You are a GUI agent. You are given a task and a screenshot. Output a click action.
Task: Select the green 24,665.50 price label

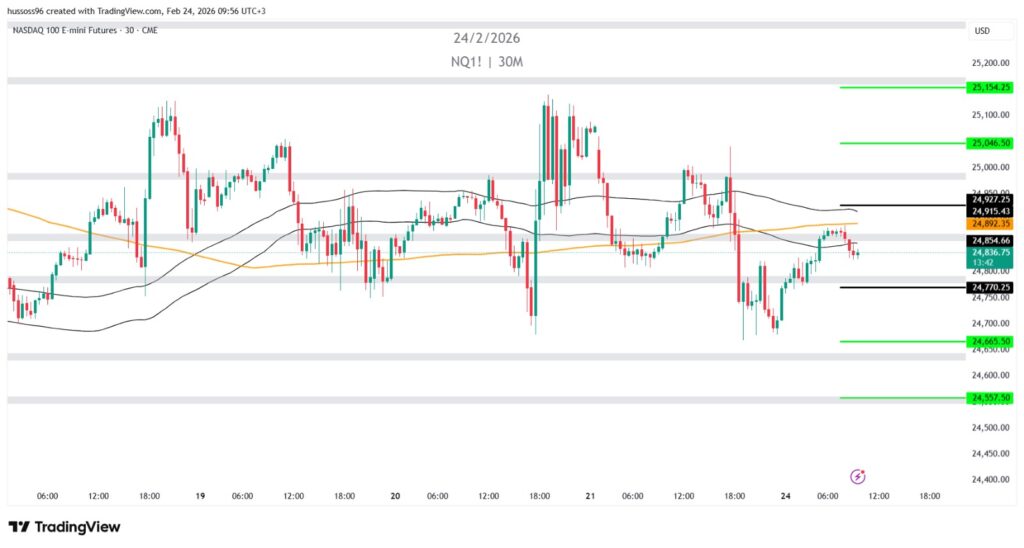tap(991, 341)
